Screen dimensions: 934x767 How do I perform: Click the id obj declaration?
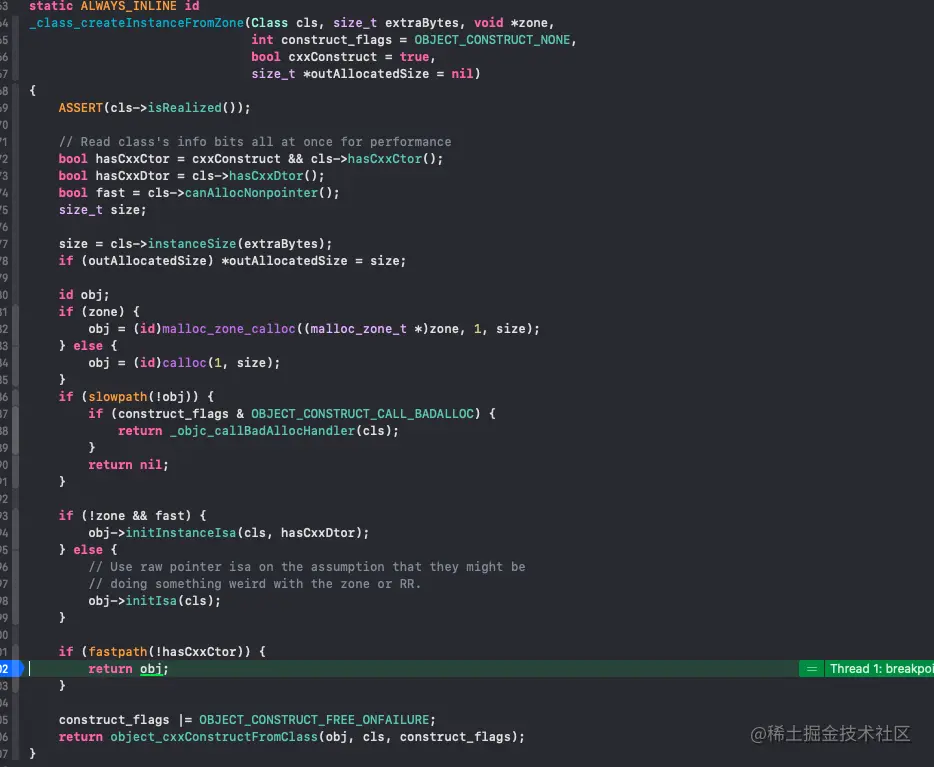point(84,295)
